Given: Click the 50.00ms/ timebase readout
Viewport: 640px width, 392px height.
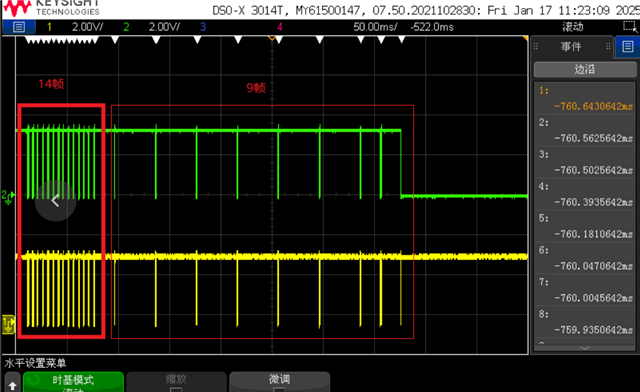Looking at the screenshot, I should point(375,27).
